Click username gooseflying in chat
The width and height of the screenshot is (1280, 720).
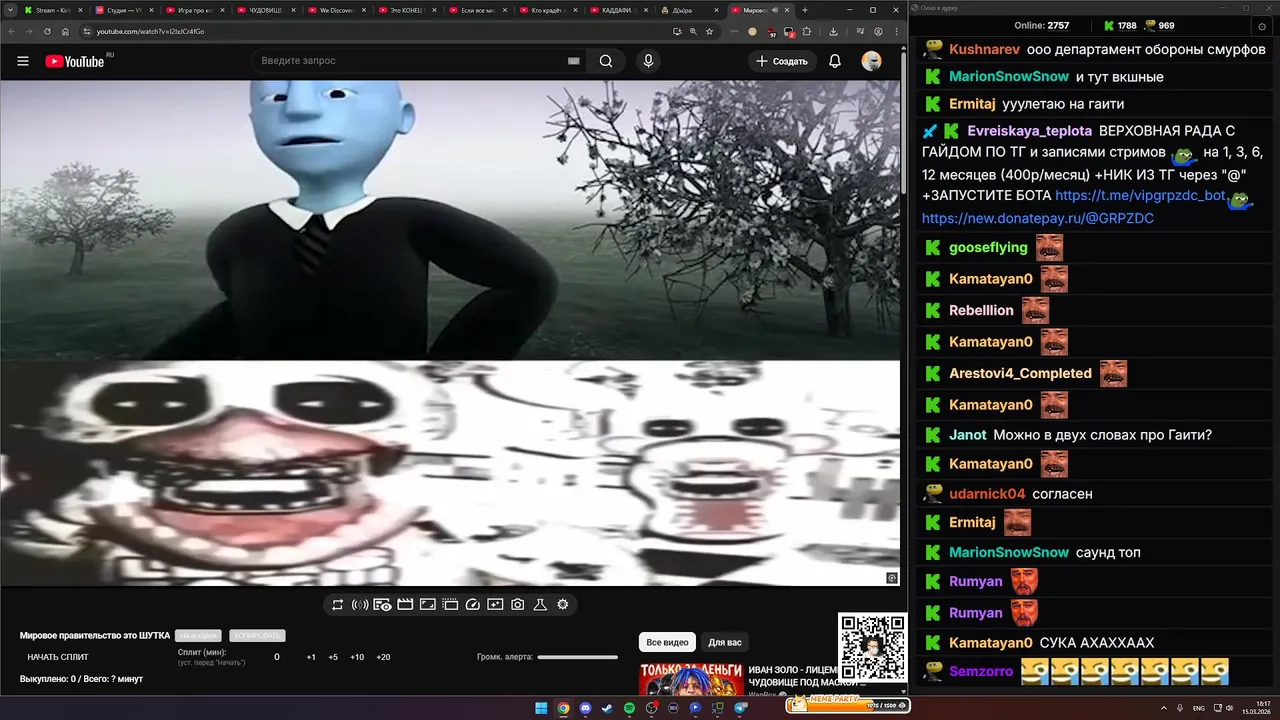(x=988, y=247)
